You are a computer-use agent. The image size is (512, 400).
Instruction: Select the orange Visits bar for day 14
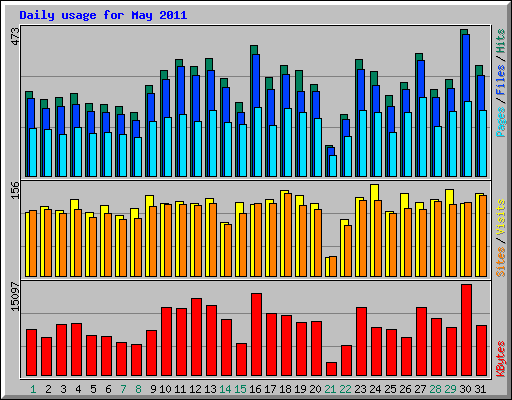(x=228, y=251)
